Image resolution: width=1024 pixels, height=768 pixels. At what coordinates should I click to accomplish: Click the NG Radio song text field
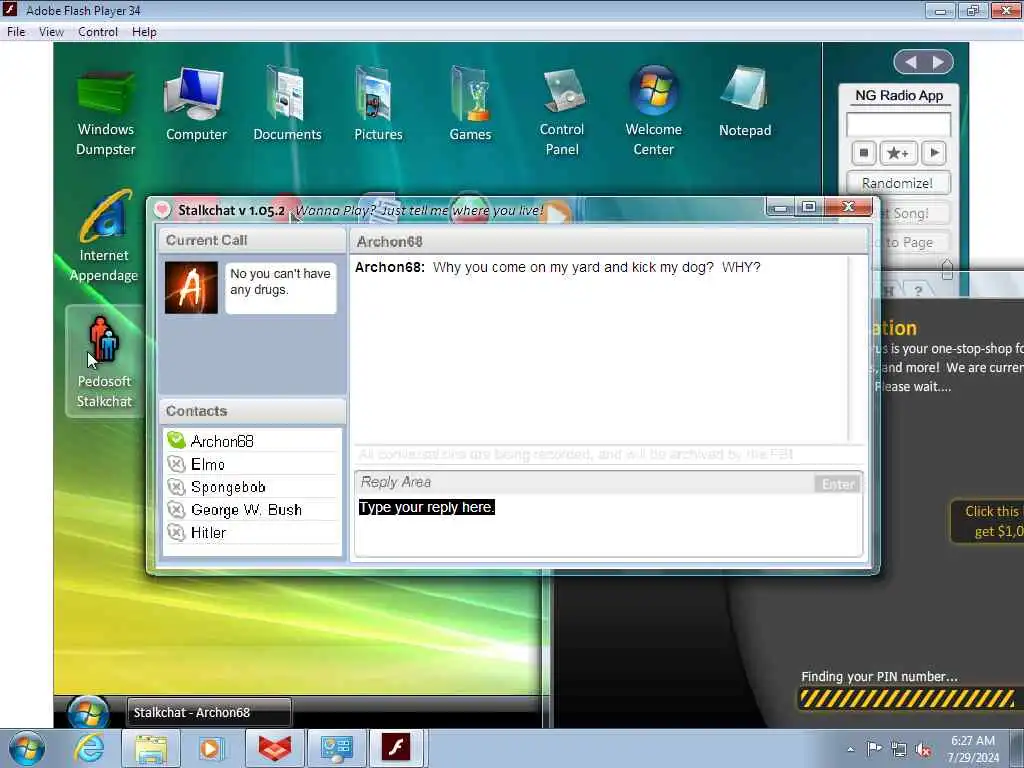tap(898, 124)
